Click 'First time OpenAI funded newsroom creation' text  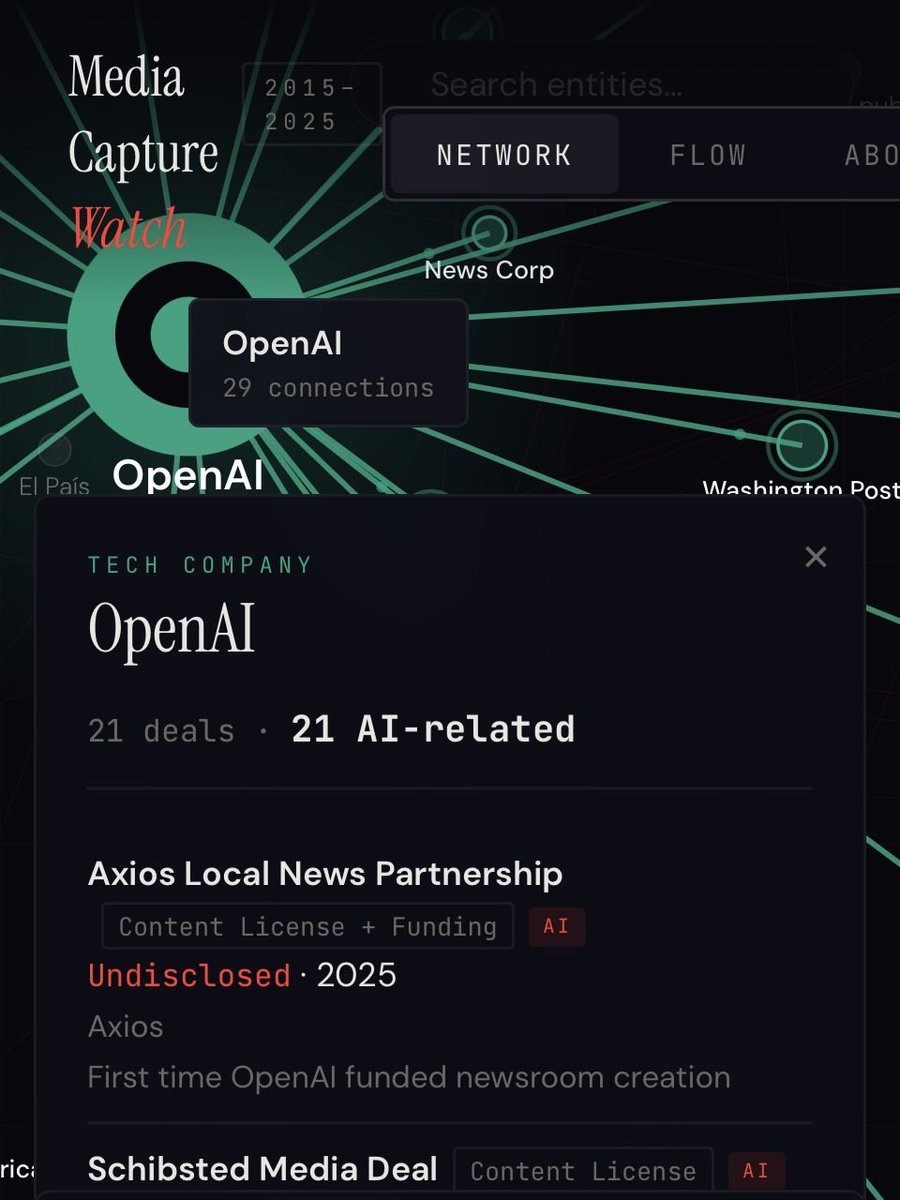409,1078
